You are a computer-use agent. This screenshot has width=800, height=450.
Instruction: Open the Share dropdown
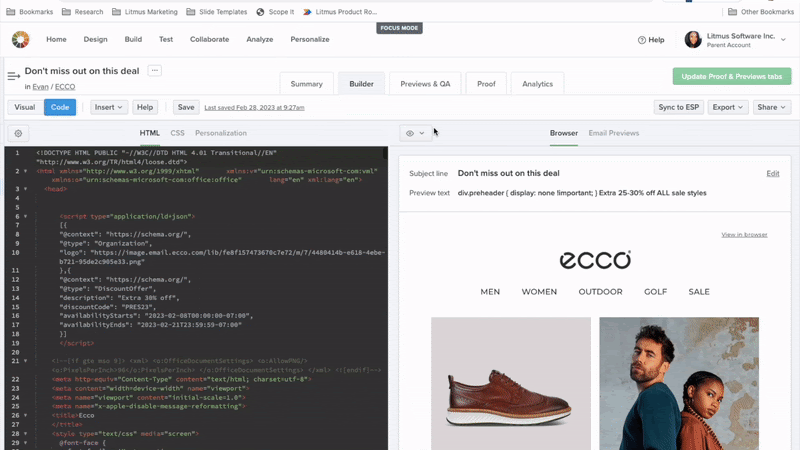771,107
